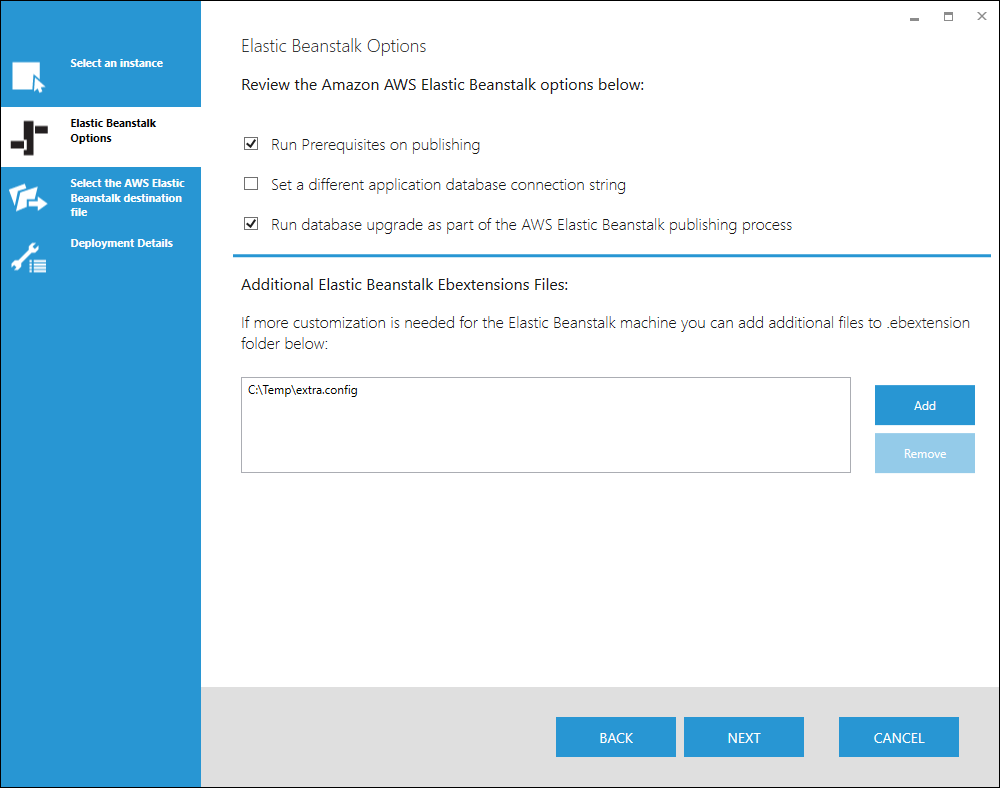Enable Set a different application database connection string
The height and width of the screenshot is (788, 1000).
pos(251,184)
